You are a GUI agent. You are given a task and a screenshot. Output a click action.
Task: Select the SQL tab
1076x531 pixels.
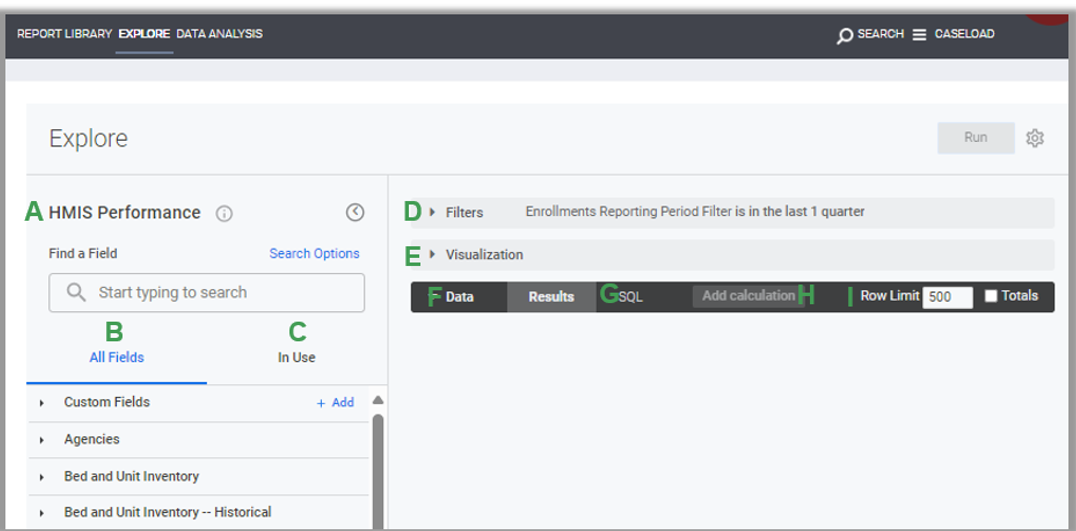631,297
